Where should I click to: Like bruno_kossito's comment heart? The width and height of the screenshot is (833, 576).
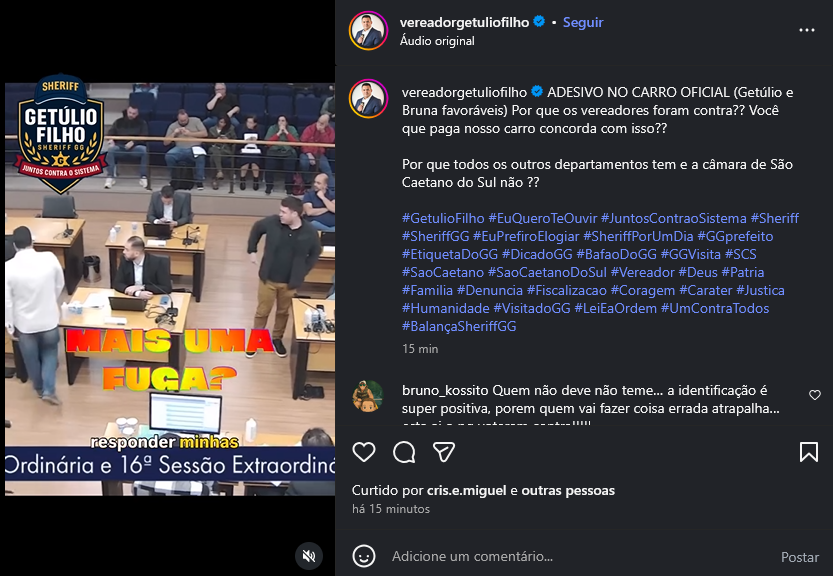tap(814, 395)
